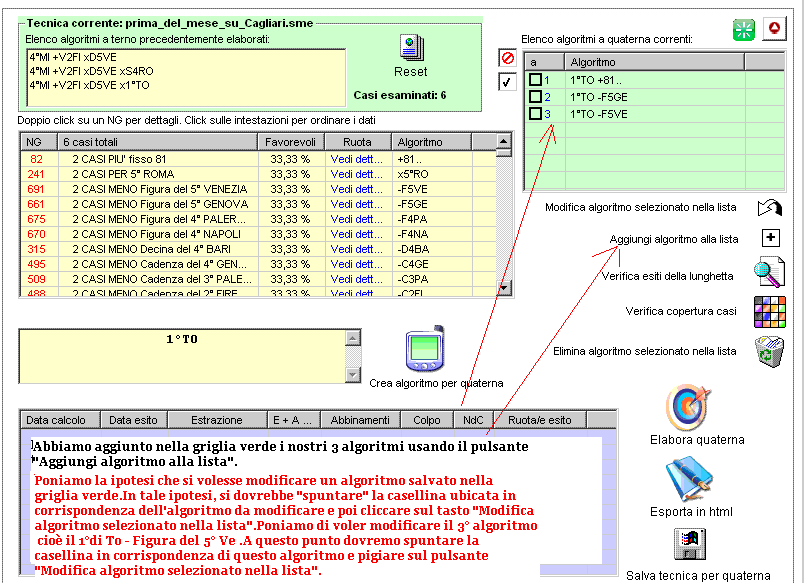The image size is (804, 583).
Task: Click inside the 1°TO algorithm text box
Action: [x=183, y=356]
